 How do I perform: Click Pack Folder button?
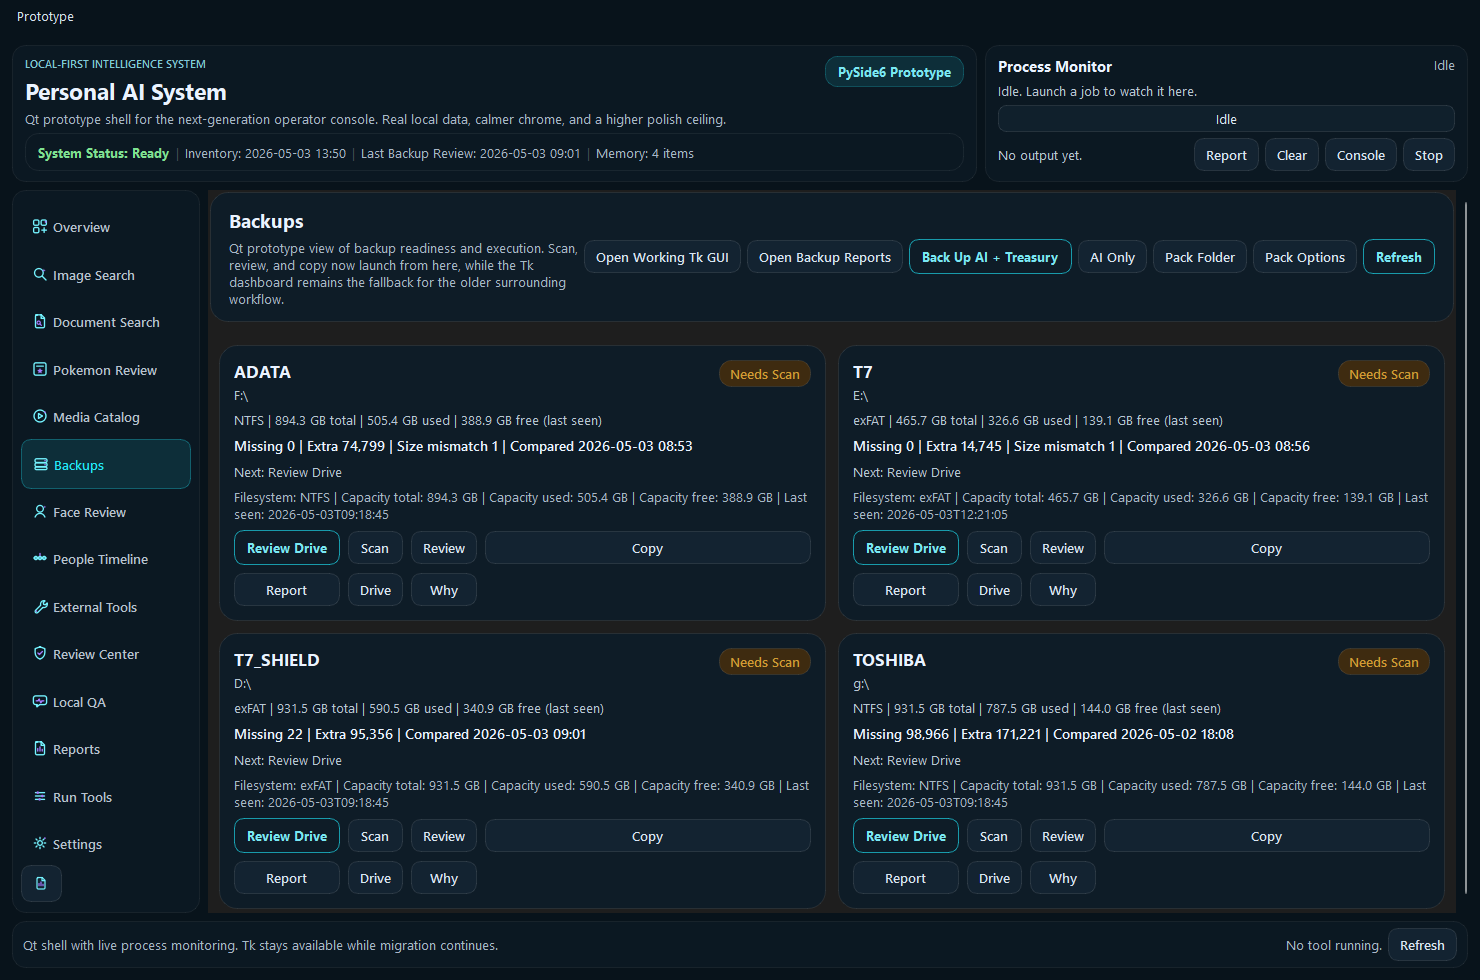[x=1200, y=257]
